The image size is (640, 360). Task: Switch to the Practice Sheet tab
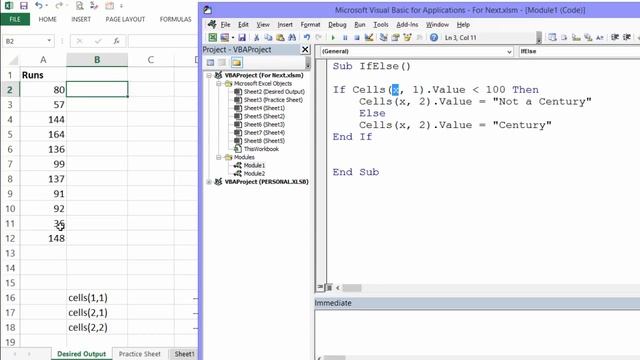(140, 354)
